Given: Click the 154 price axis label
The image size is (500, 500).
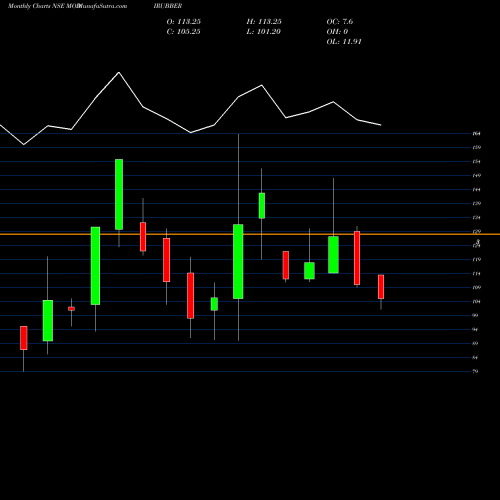Looking at the screenshot, I should pos(477,162).
